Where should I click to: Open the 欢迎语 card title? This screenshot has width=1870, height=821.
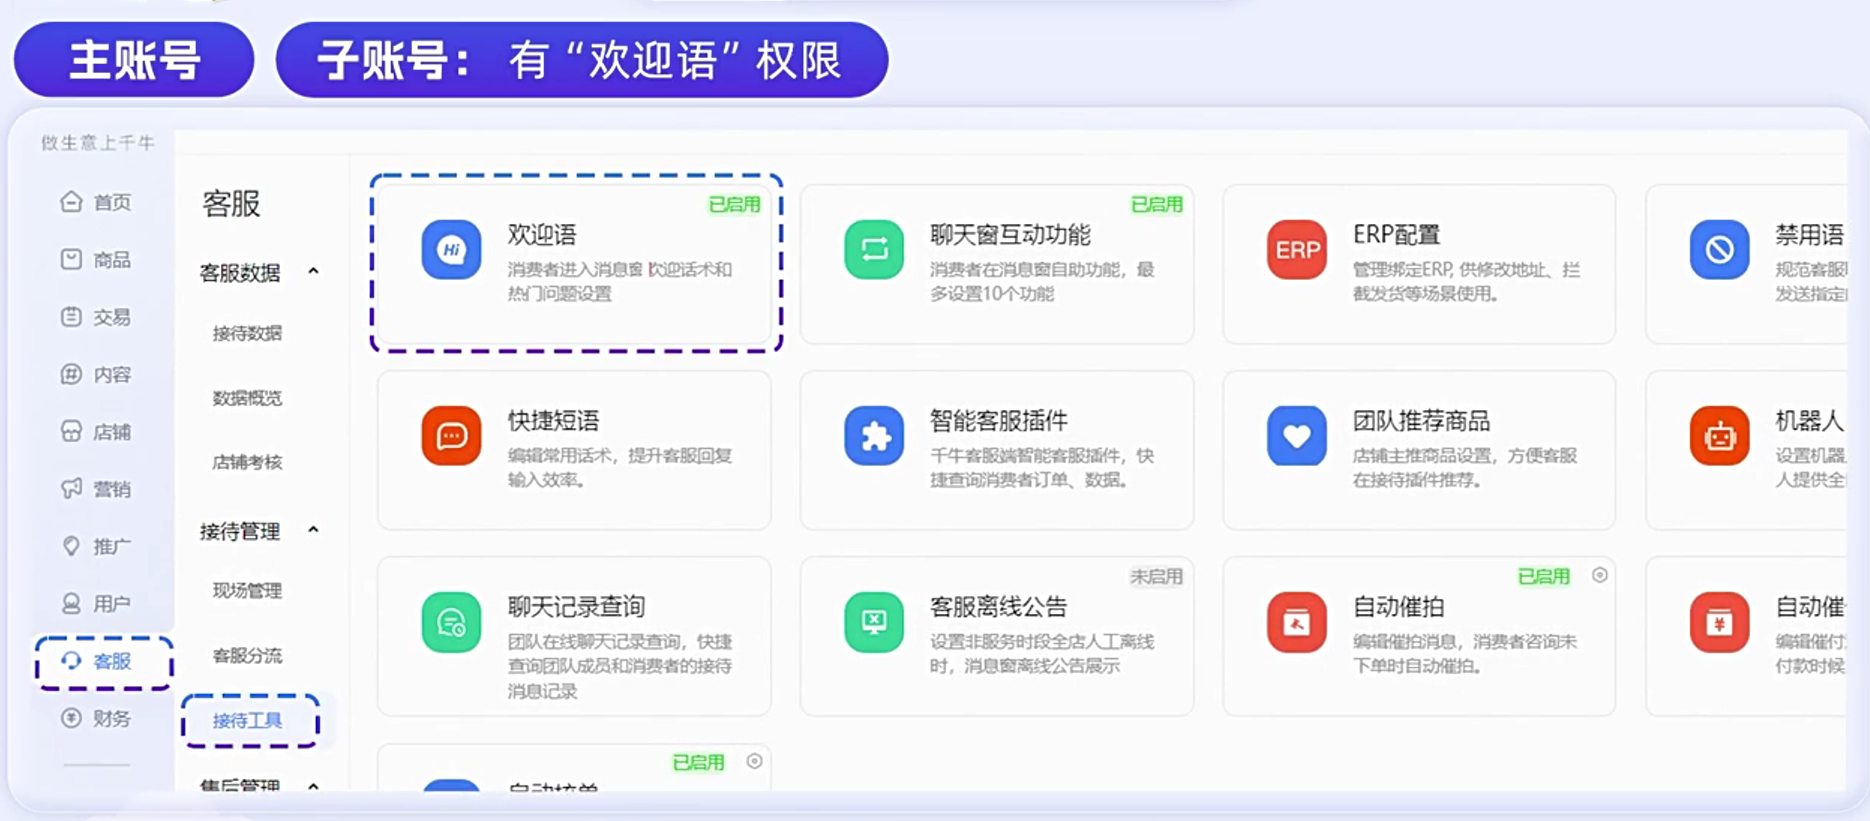[x=542, y=235]
